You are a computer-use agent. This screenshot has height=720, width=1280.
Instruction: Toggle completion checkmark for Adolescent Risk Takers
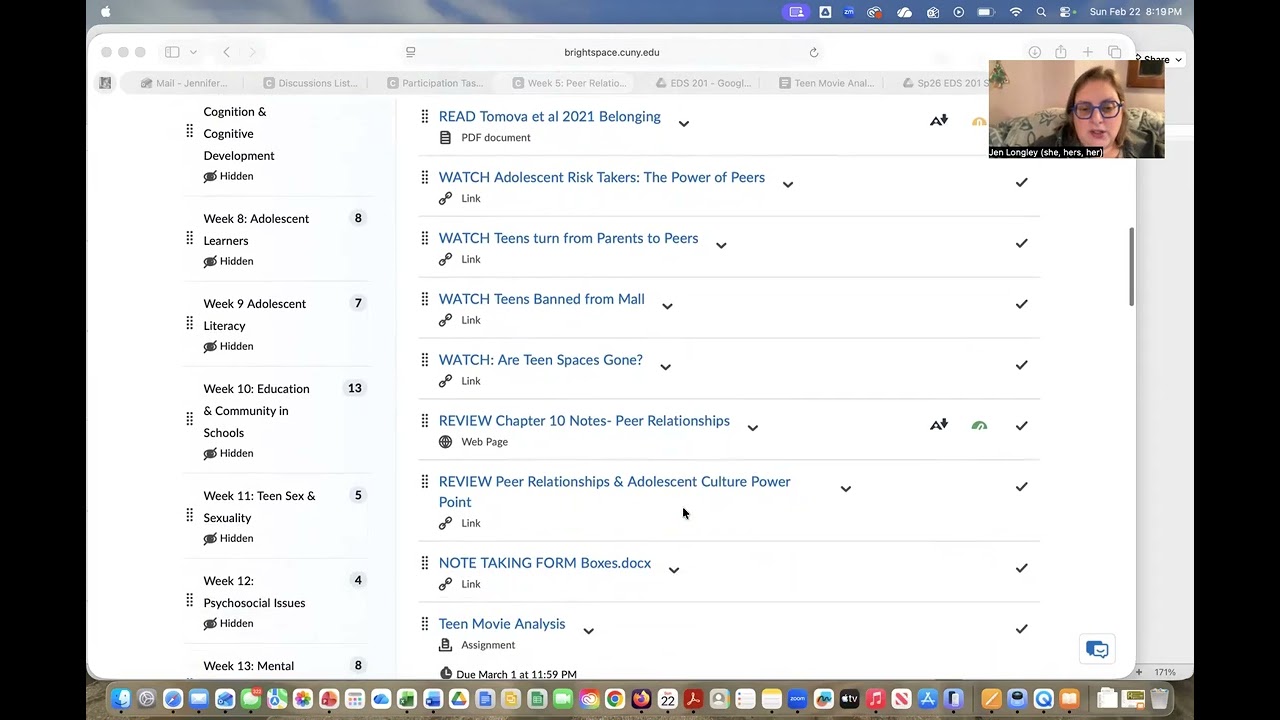1021,183
